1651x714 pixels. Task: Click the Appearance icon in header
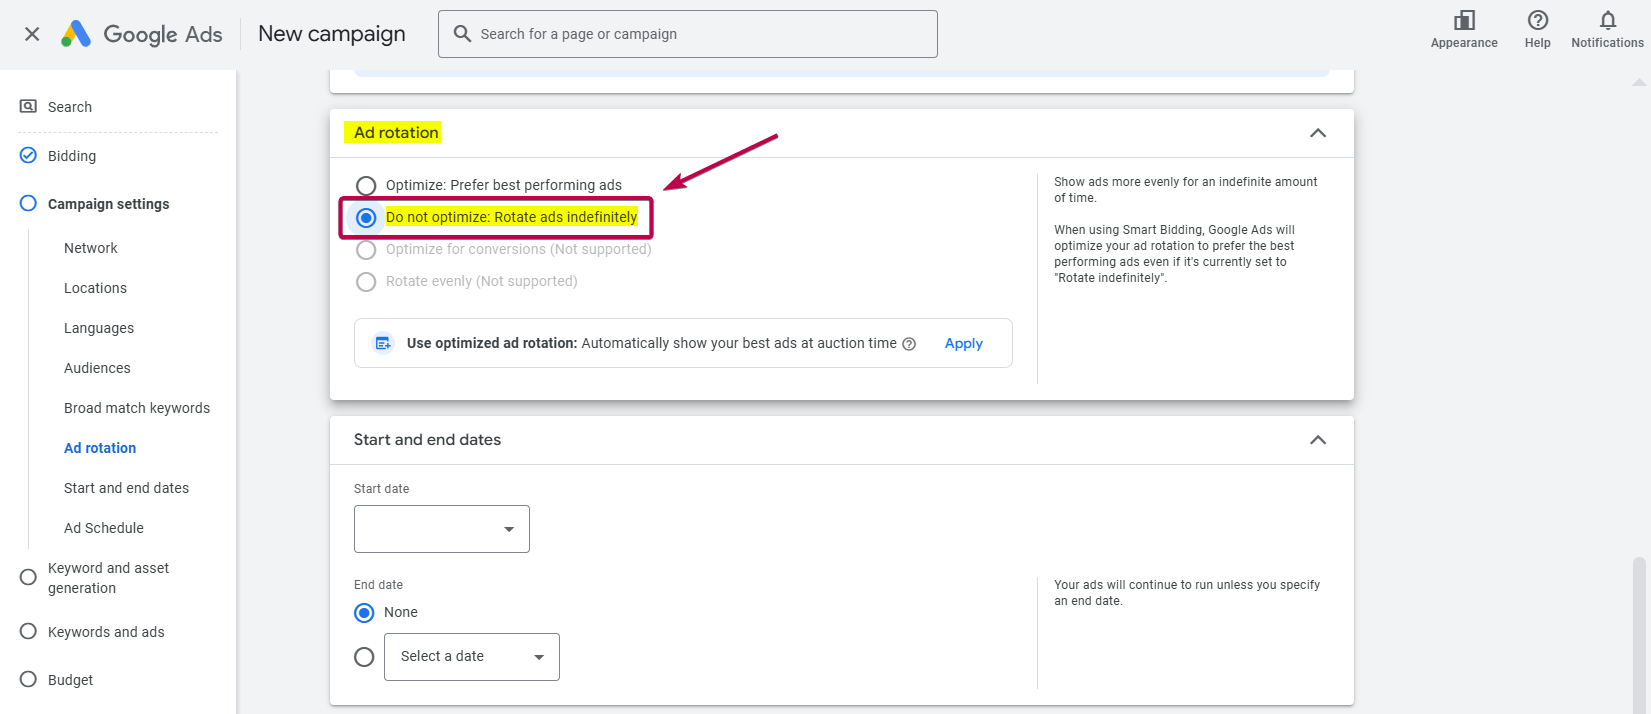[1464, 21]
